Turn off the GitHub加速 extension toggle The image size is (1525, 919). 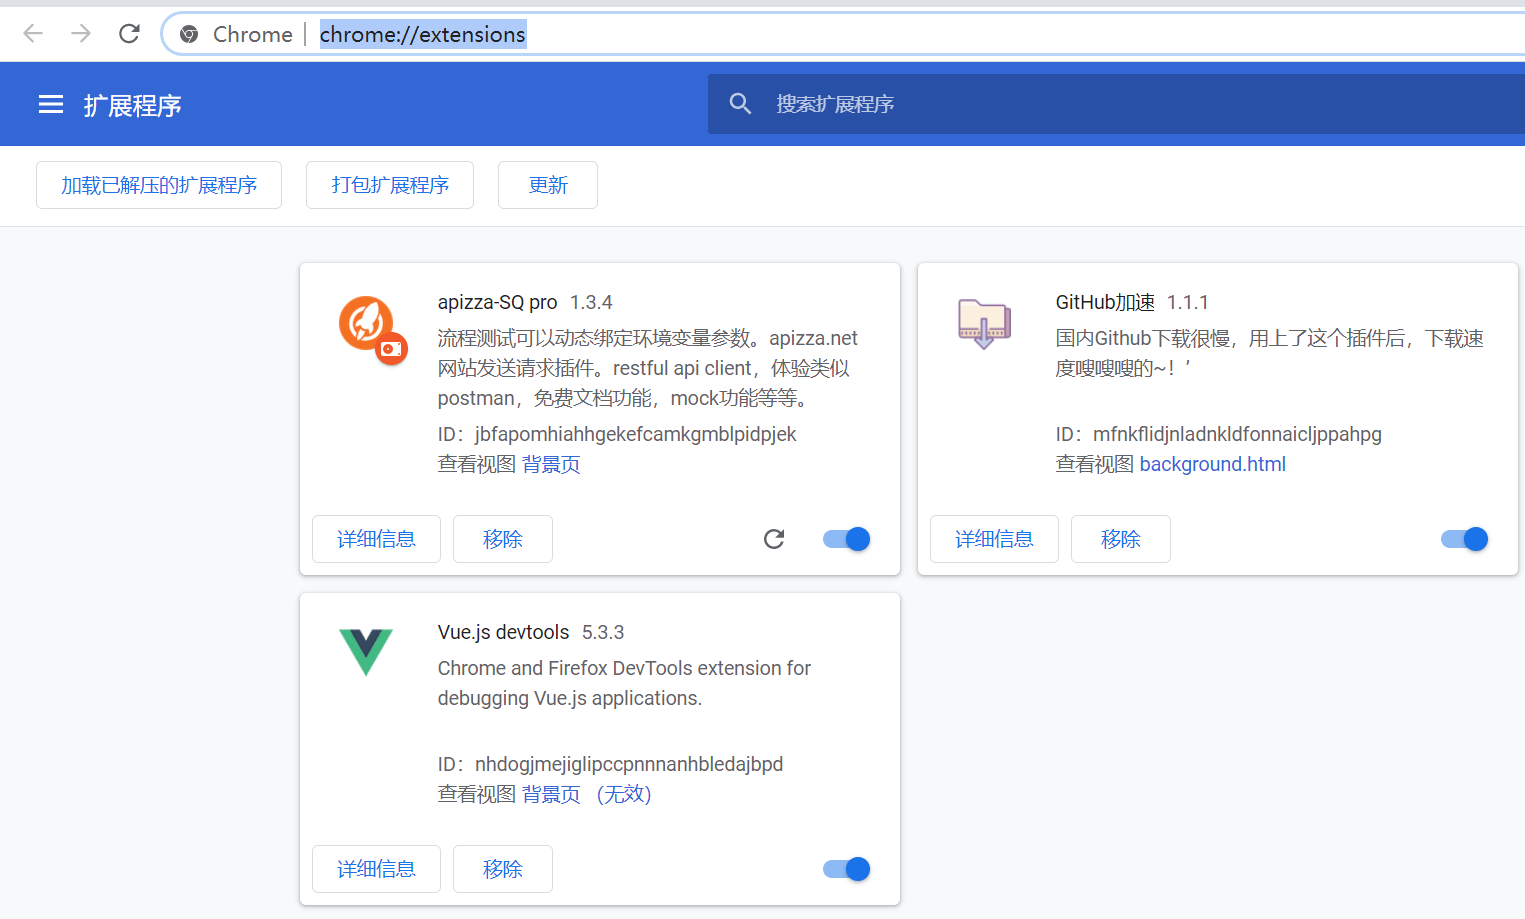pos(1465,539)
